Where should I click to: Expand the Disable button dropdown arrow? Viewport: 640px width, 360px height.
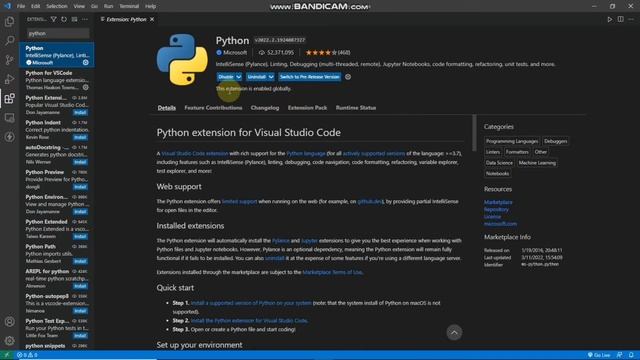point(238,77)
